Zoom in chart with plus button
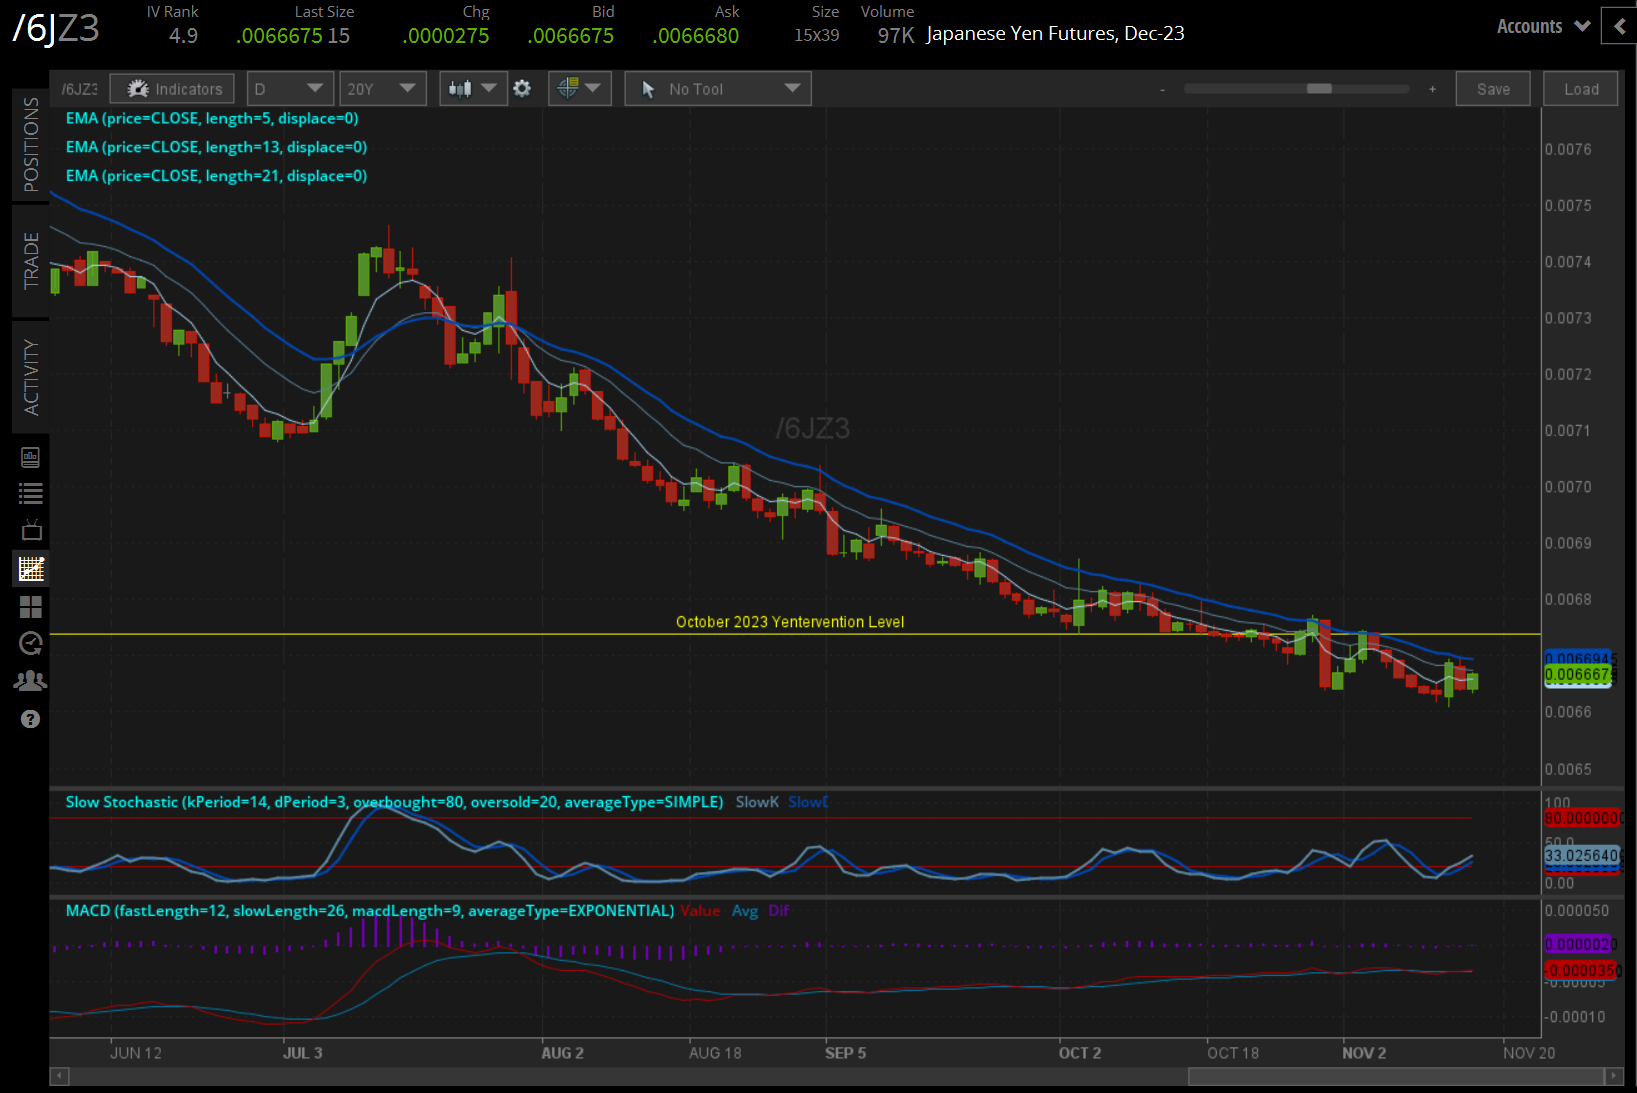 (x=1432, y=89)
